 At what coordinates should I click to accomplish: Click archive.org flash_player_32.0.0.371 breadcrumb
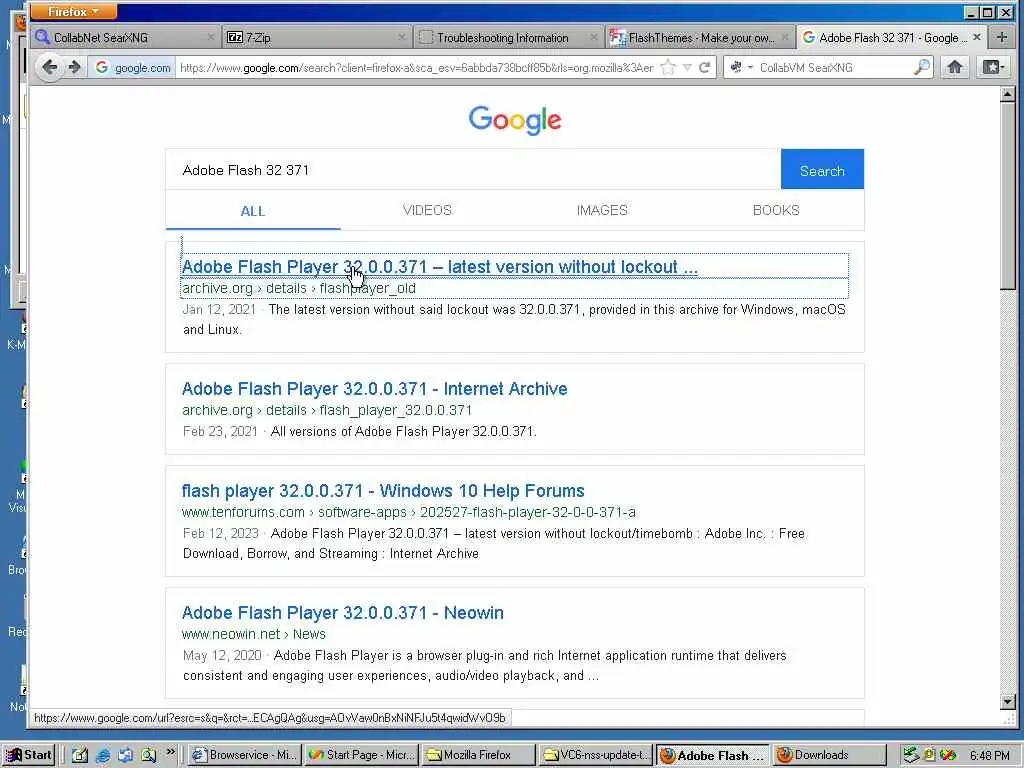click(327, 410)
